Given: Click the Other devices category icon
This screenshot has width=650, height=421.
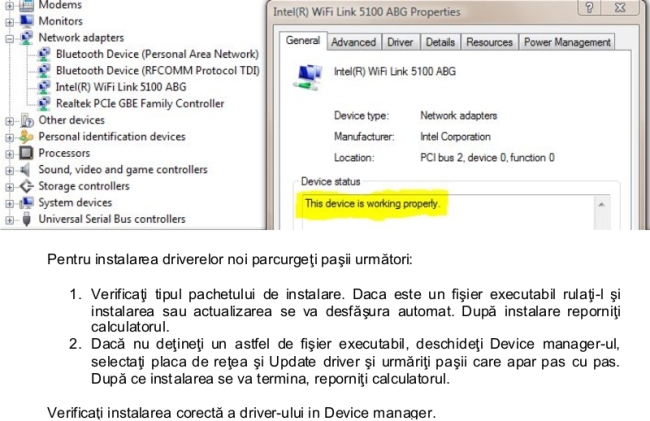Looking at the screenshot, I should pyautogui.click(x=27, y=120).
